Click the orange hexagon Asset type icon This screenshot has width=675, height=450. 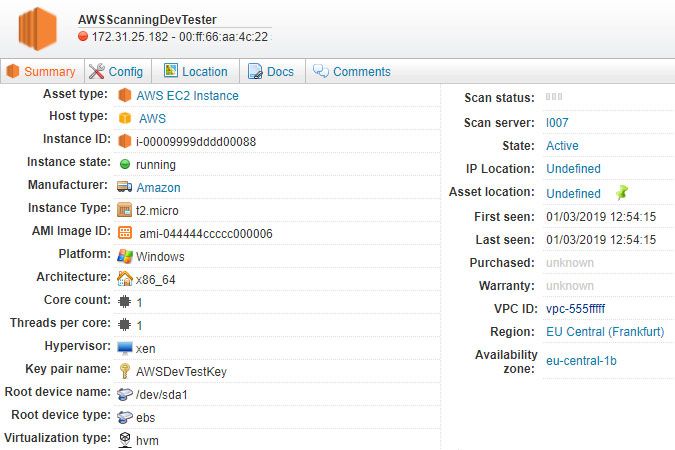pyautogui.click(x=125, y=95)
